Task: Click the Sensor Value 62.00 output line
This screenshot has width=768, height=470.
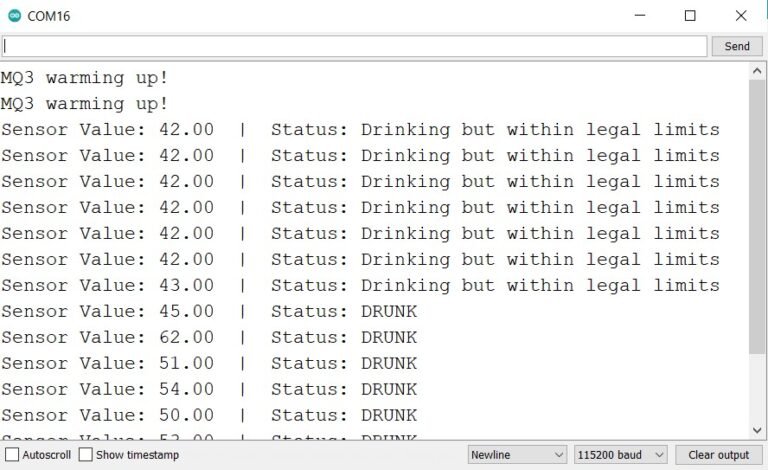Action: [x=209, y=337]
